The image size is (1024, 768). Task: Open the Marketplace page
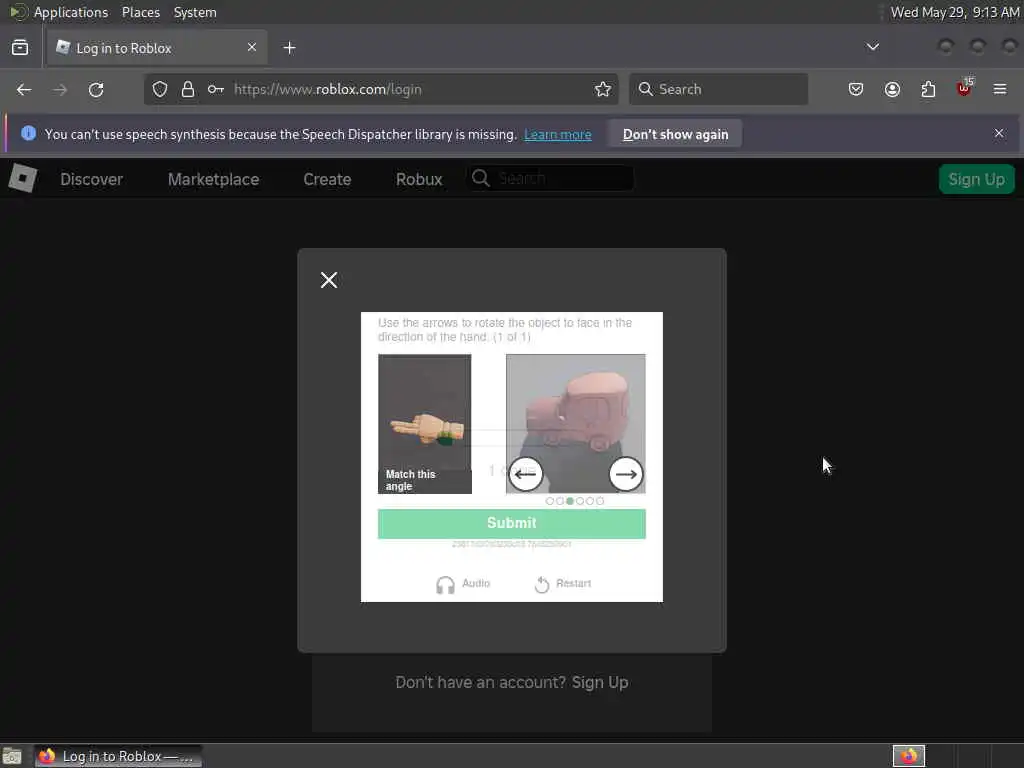214,180
